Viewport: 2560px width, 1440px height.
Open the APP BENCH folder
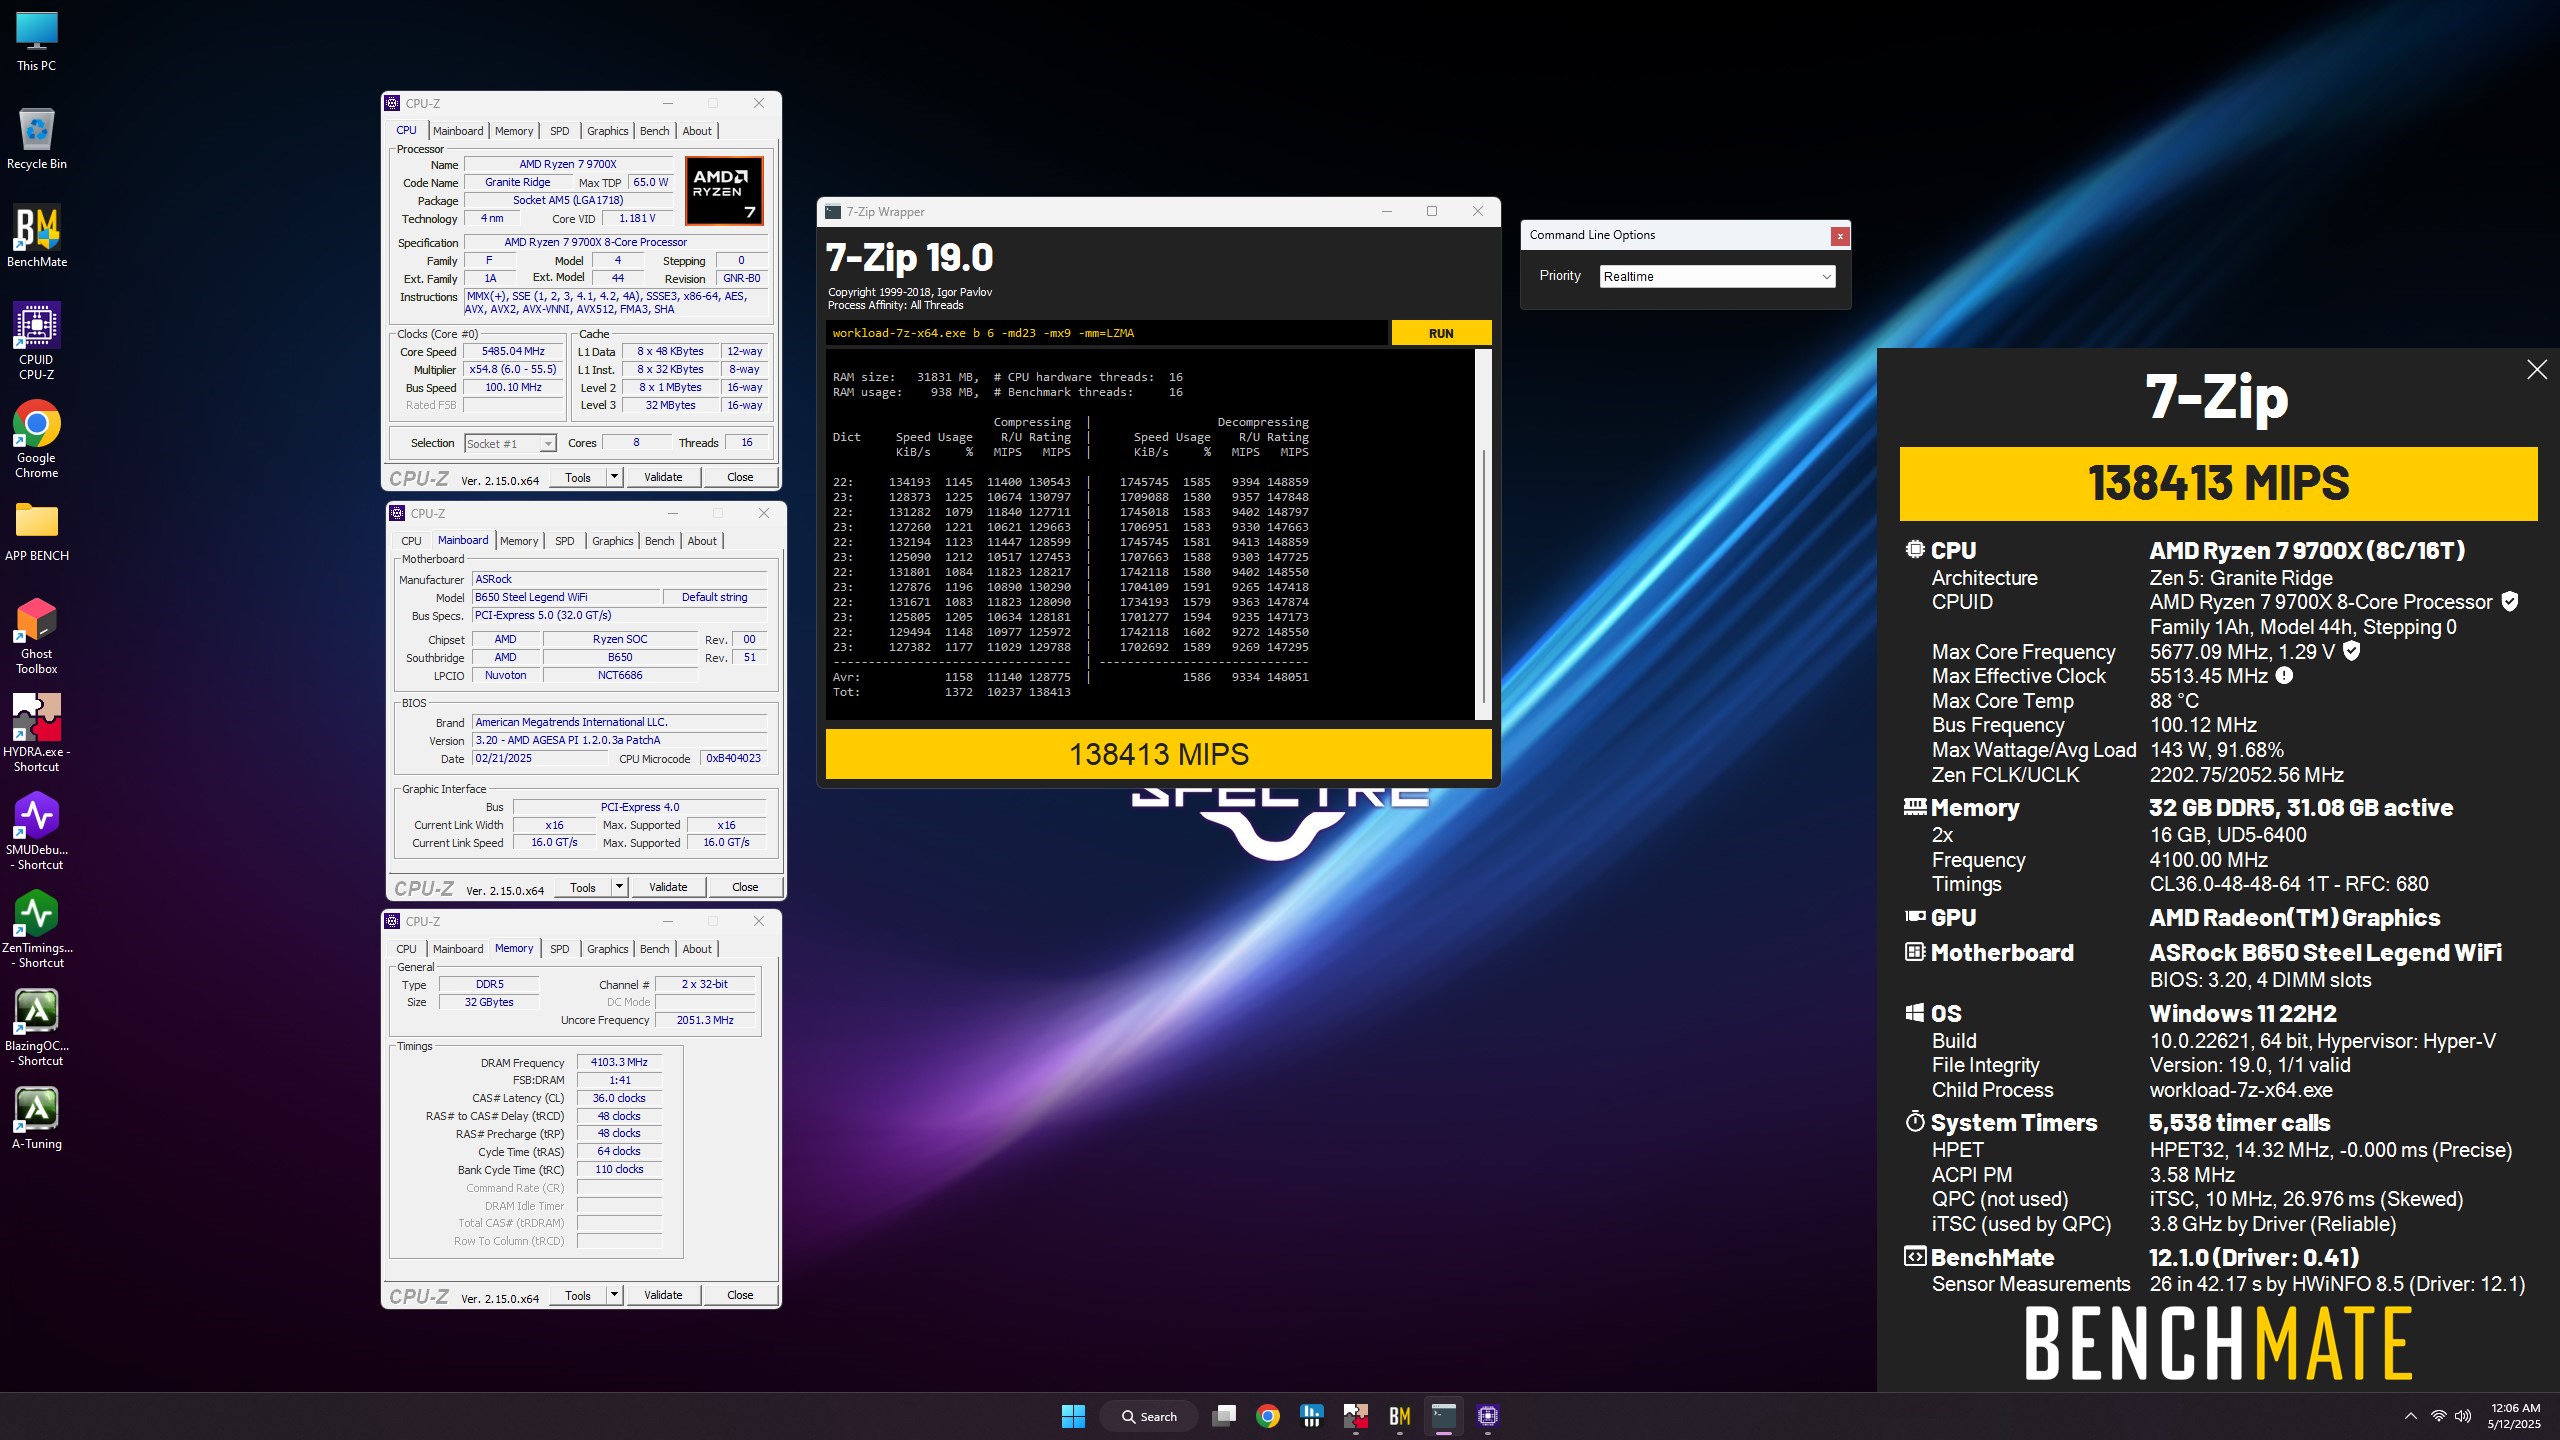(x=37, y=531)
